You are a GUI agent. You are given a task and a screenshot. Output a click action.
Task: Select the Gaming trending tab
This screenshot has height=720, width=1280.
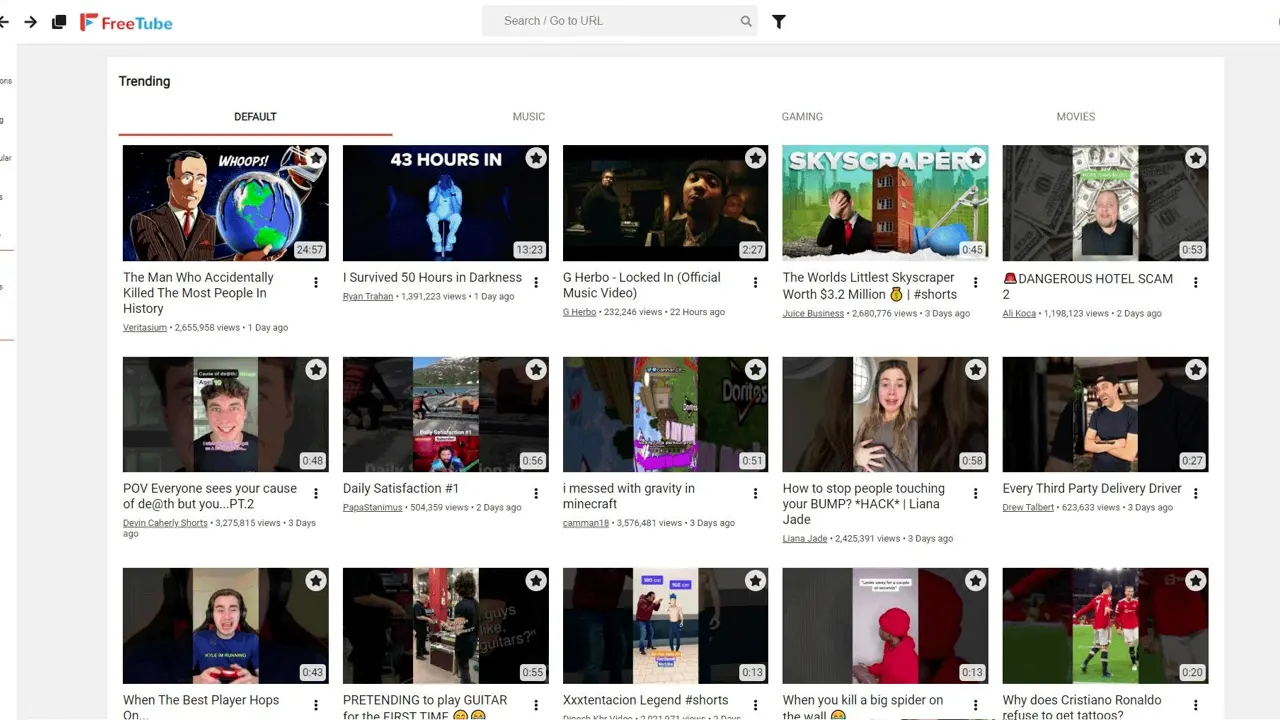click(x=802, y=117)
